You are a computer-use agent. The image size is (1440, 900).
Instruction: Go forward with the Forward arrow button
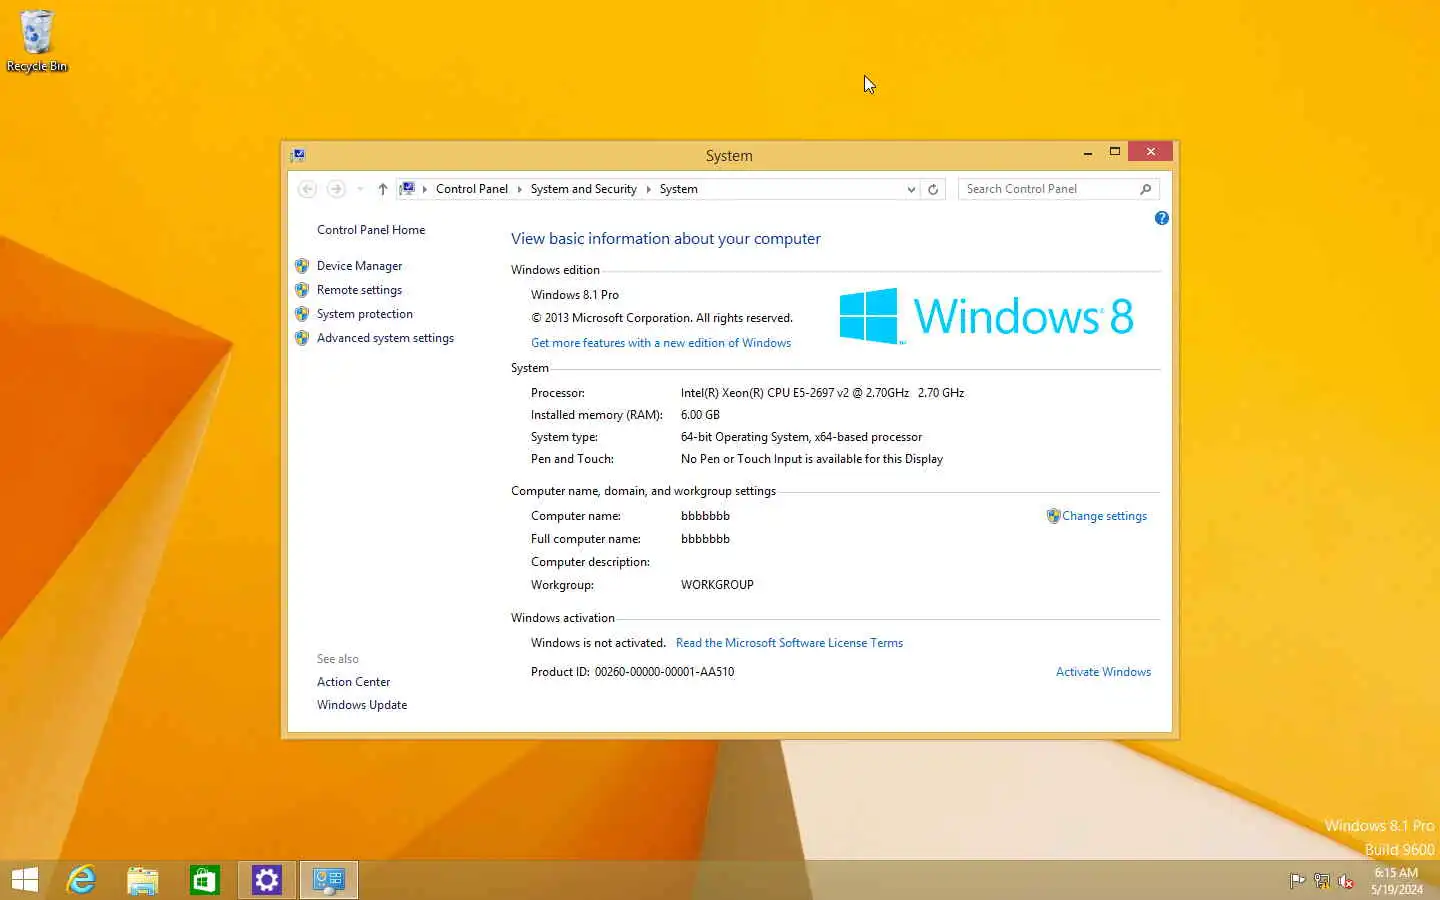pyautogui.click(x=336, y=189)
